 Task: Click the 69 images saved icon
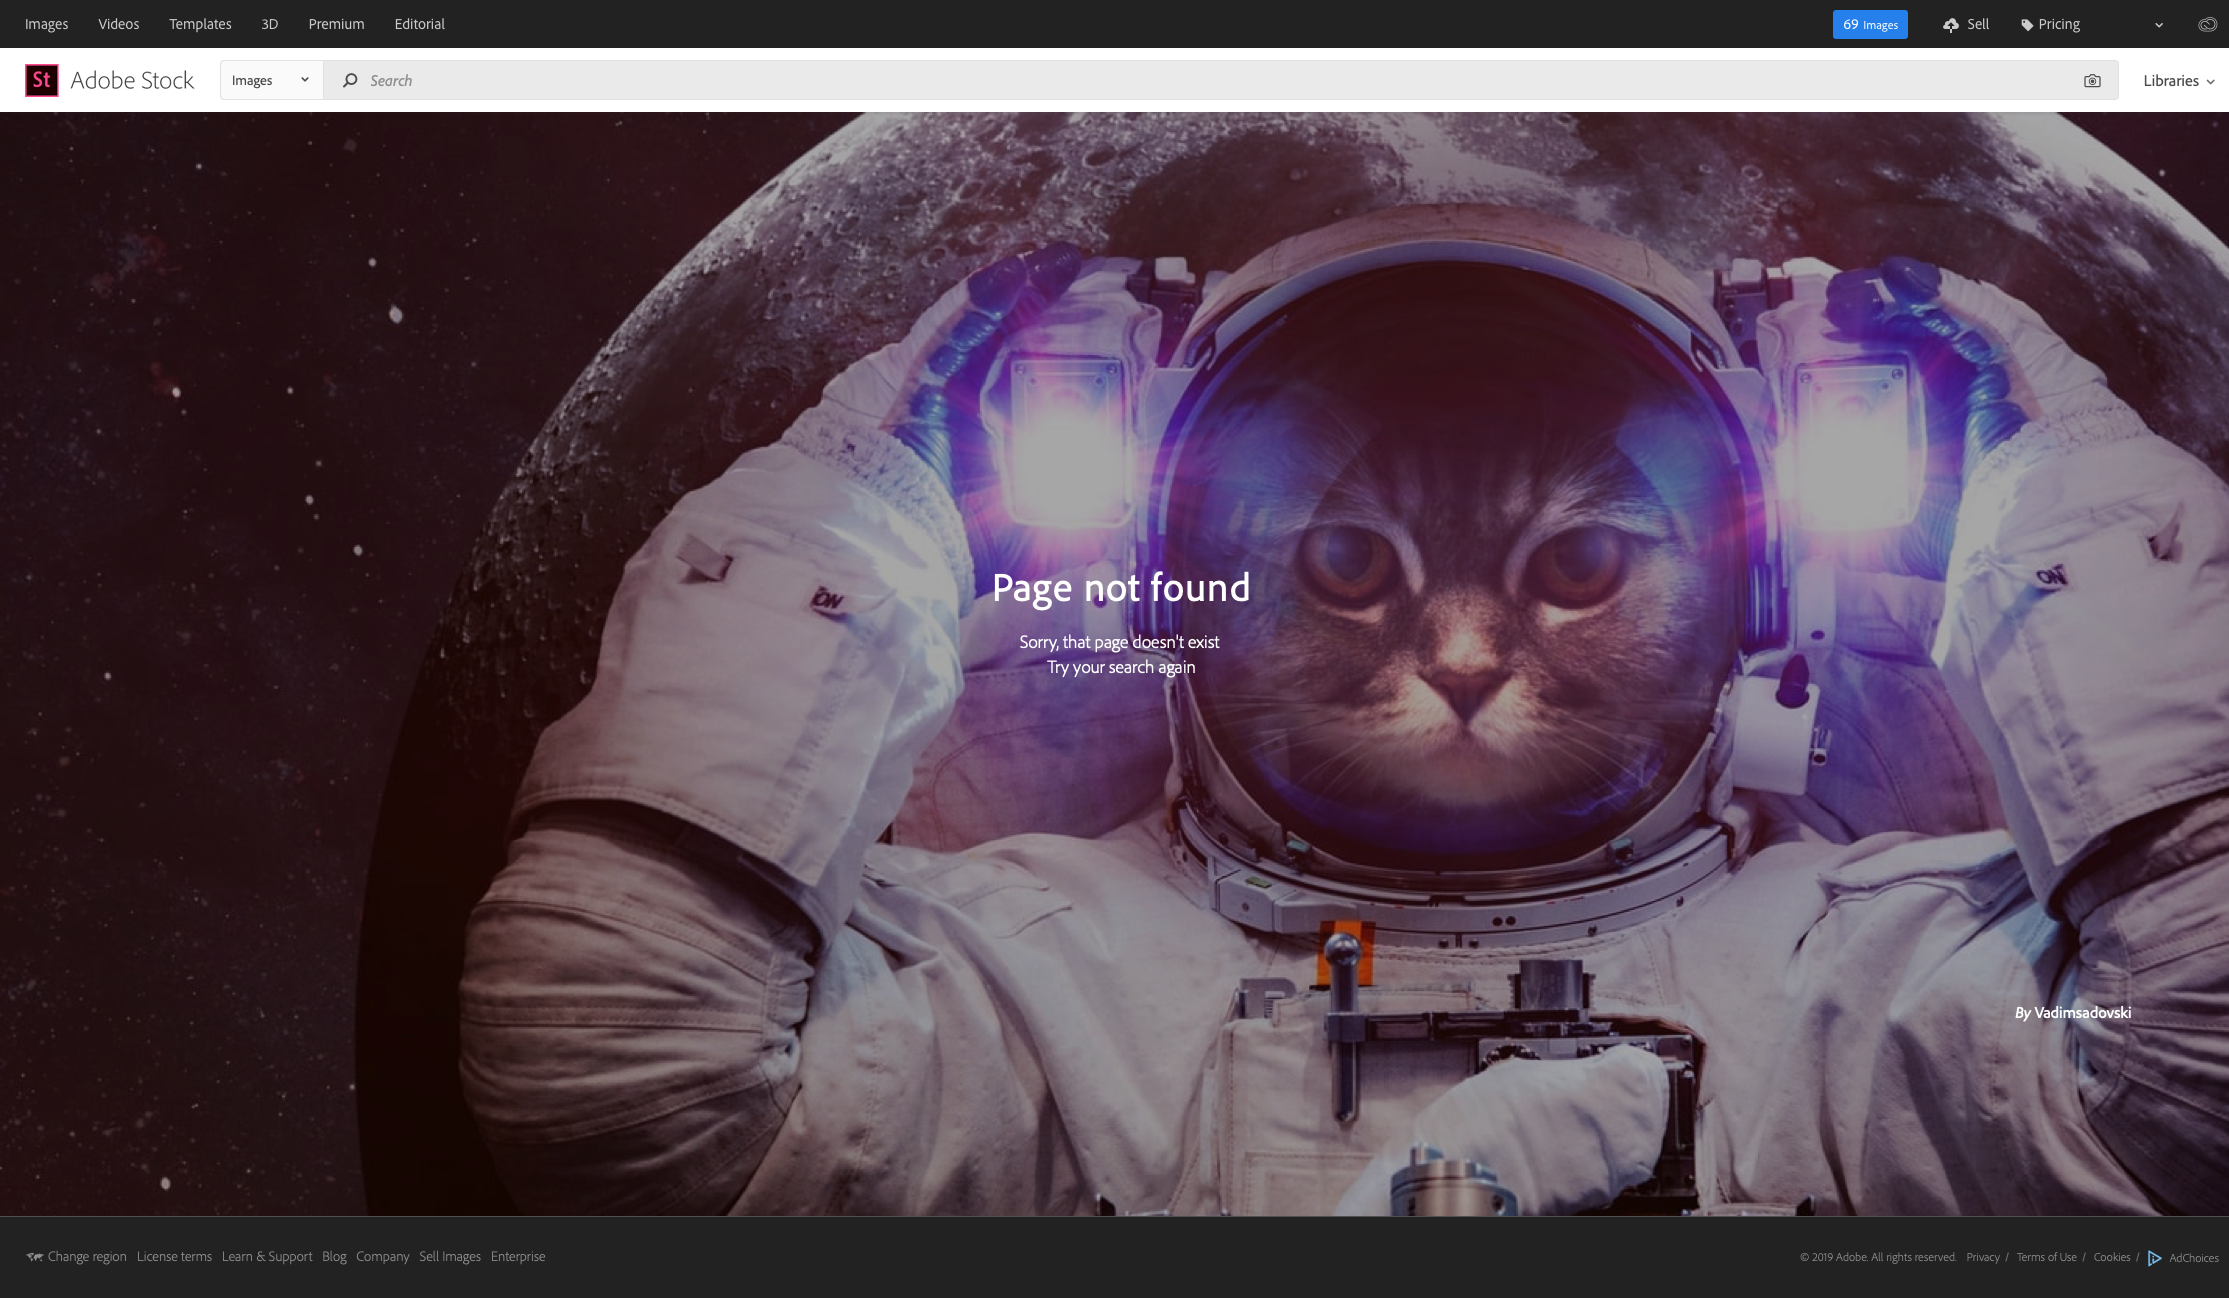[x=1869, y=23]
